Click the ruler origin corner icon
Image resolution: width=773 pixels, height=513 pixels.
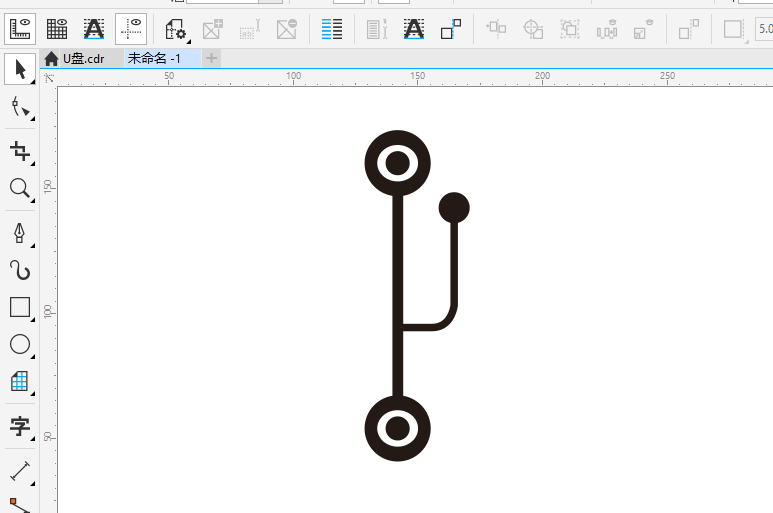tap(49, 78)
